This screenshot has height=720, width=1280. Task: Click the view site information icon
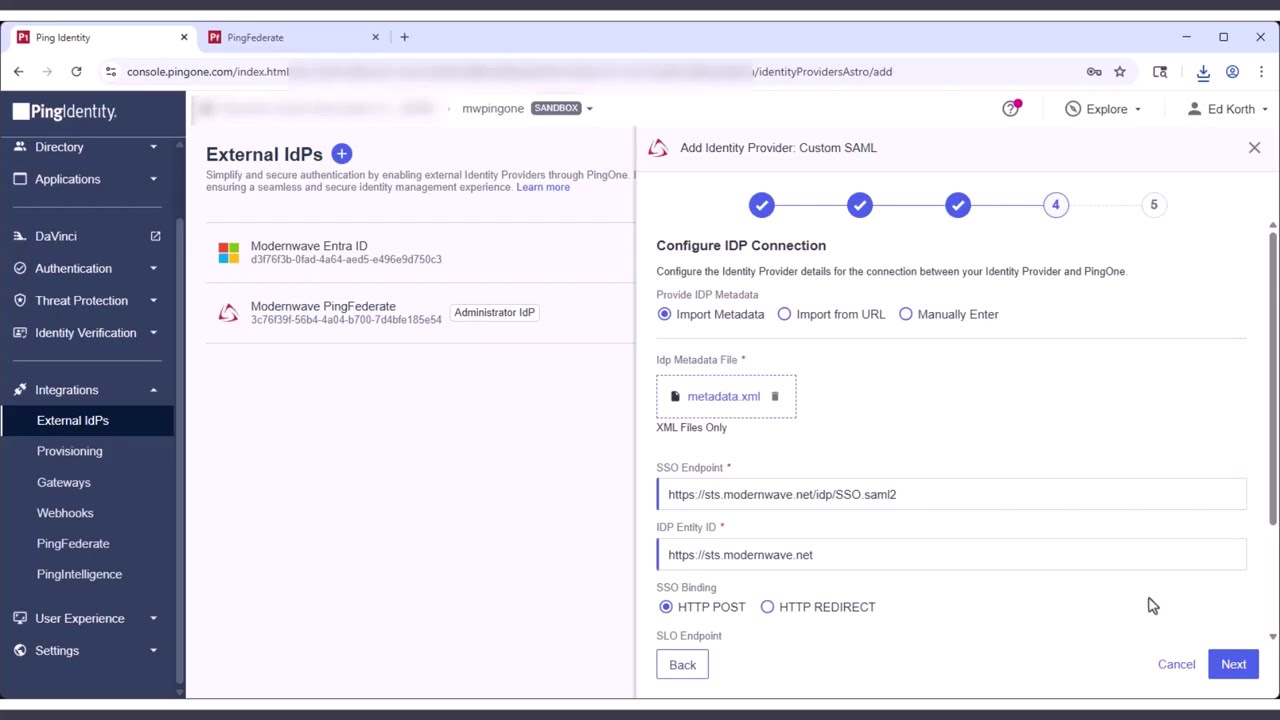coord(109,72)
